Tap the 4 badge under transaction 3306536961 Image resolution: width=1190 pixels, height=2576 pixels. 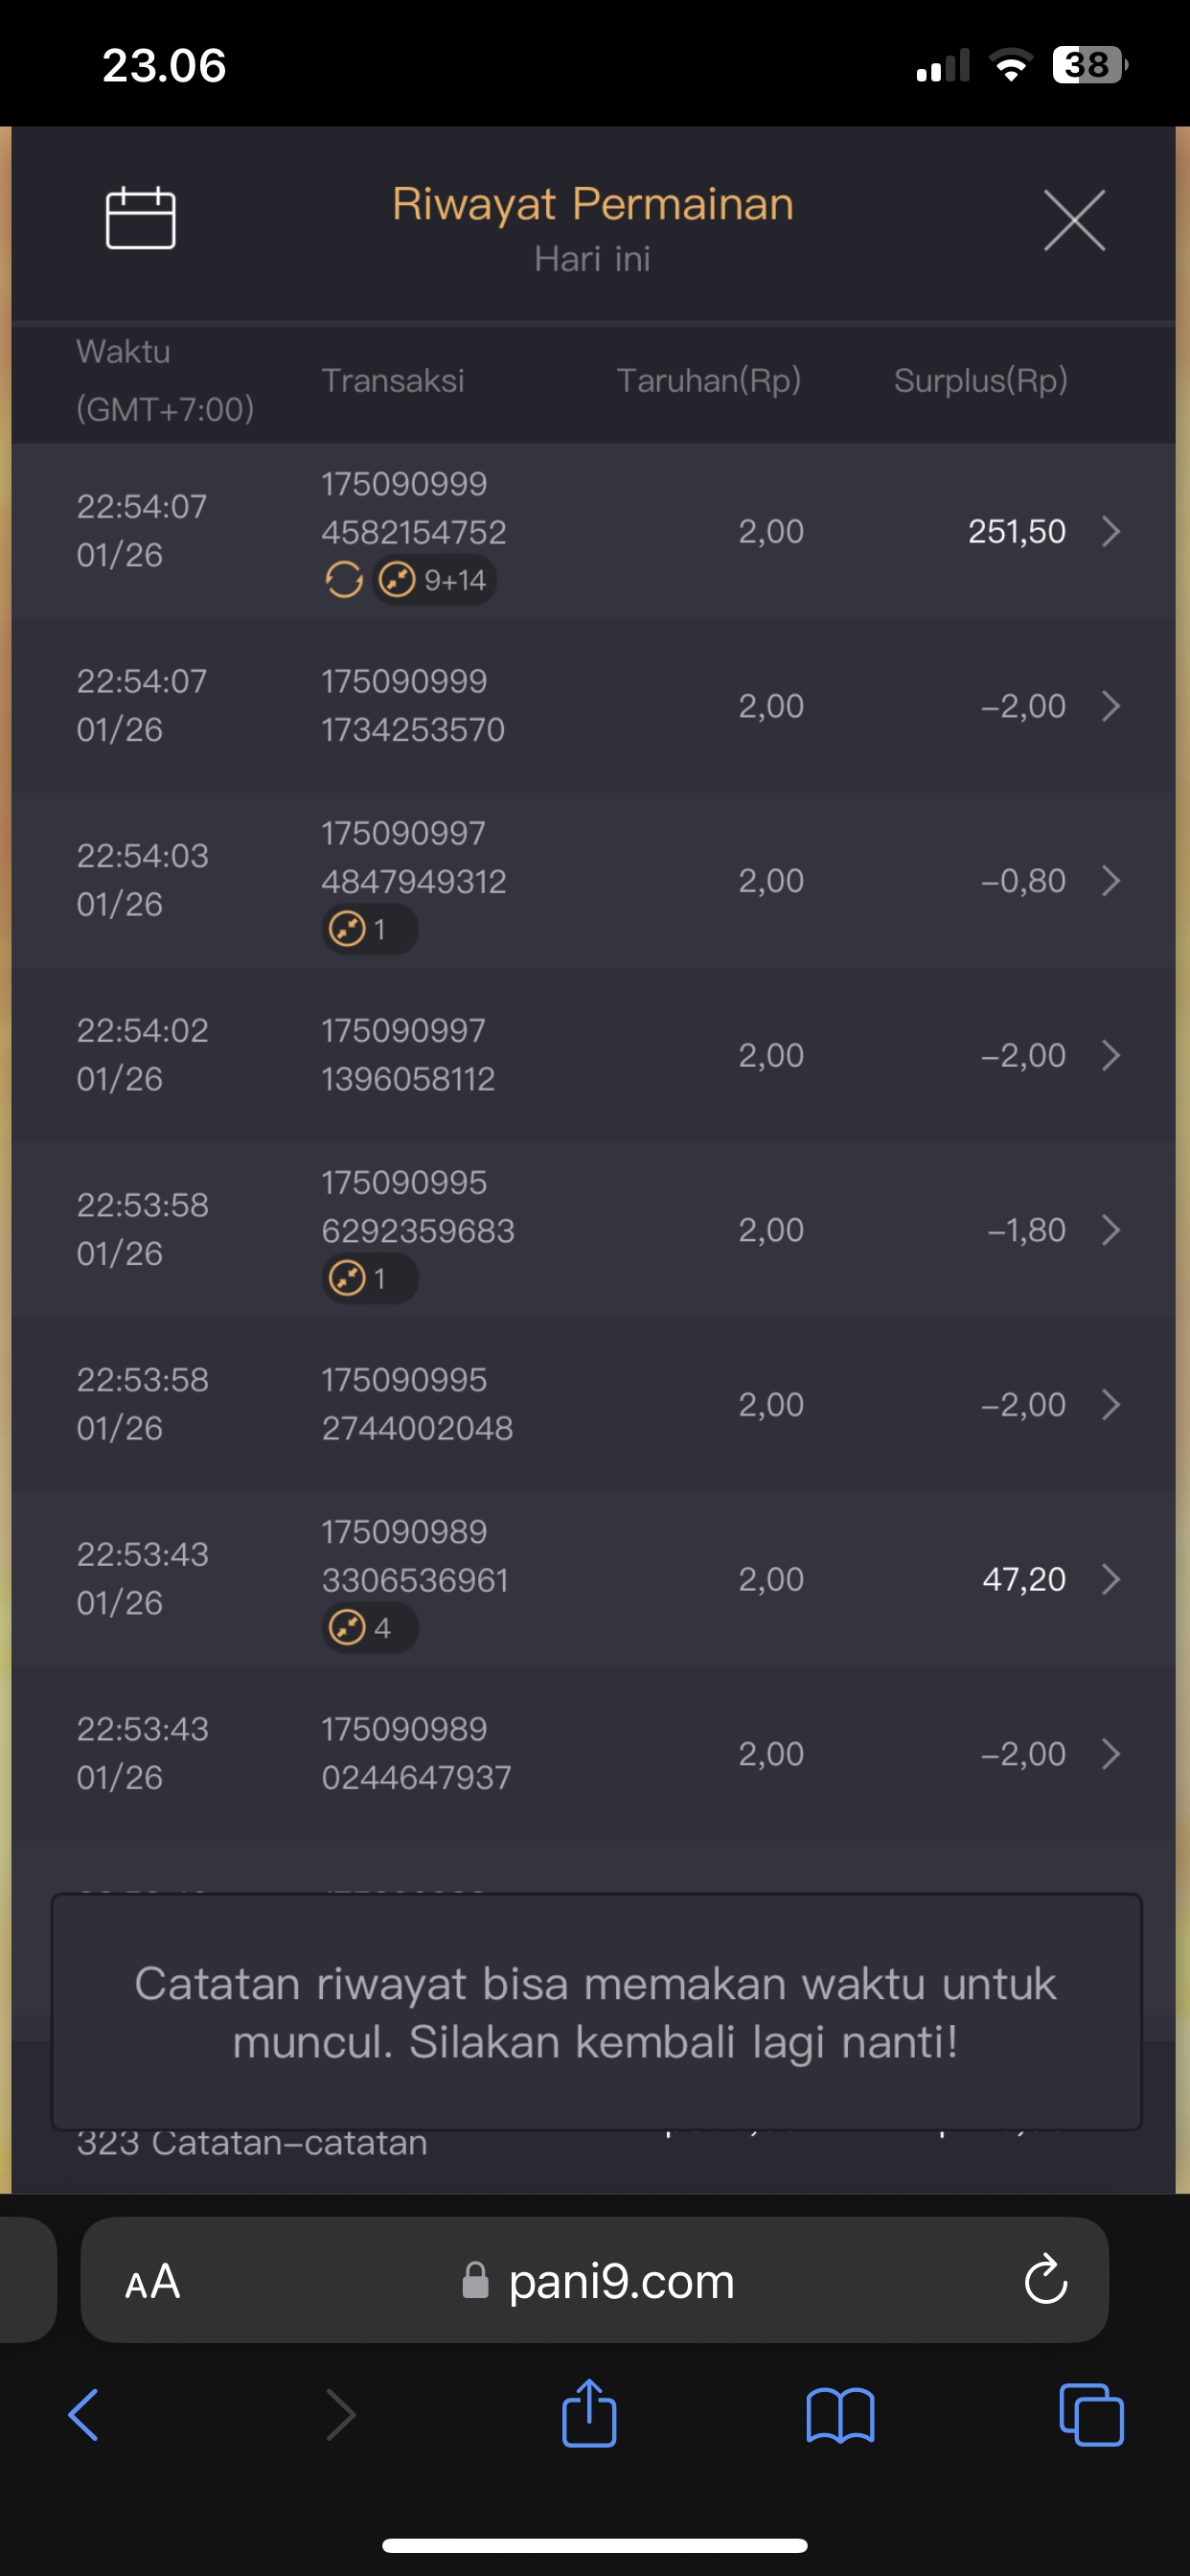(369, 1628)
